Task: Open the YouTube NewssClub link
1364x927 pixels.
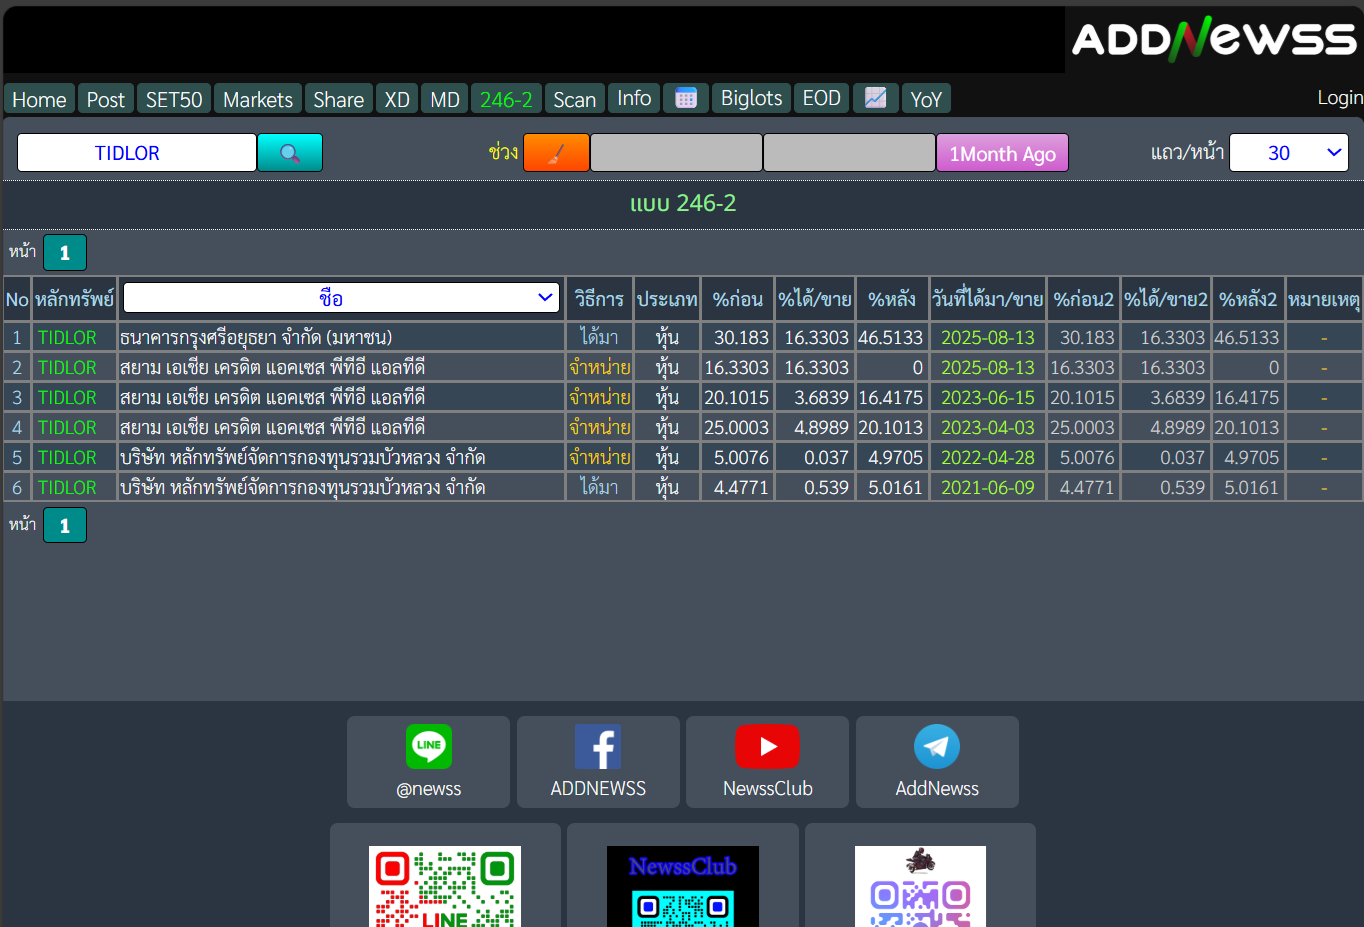Action: [768, 762]
